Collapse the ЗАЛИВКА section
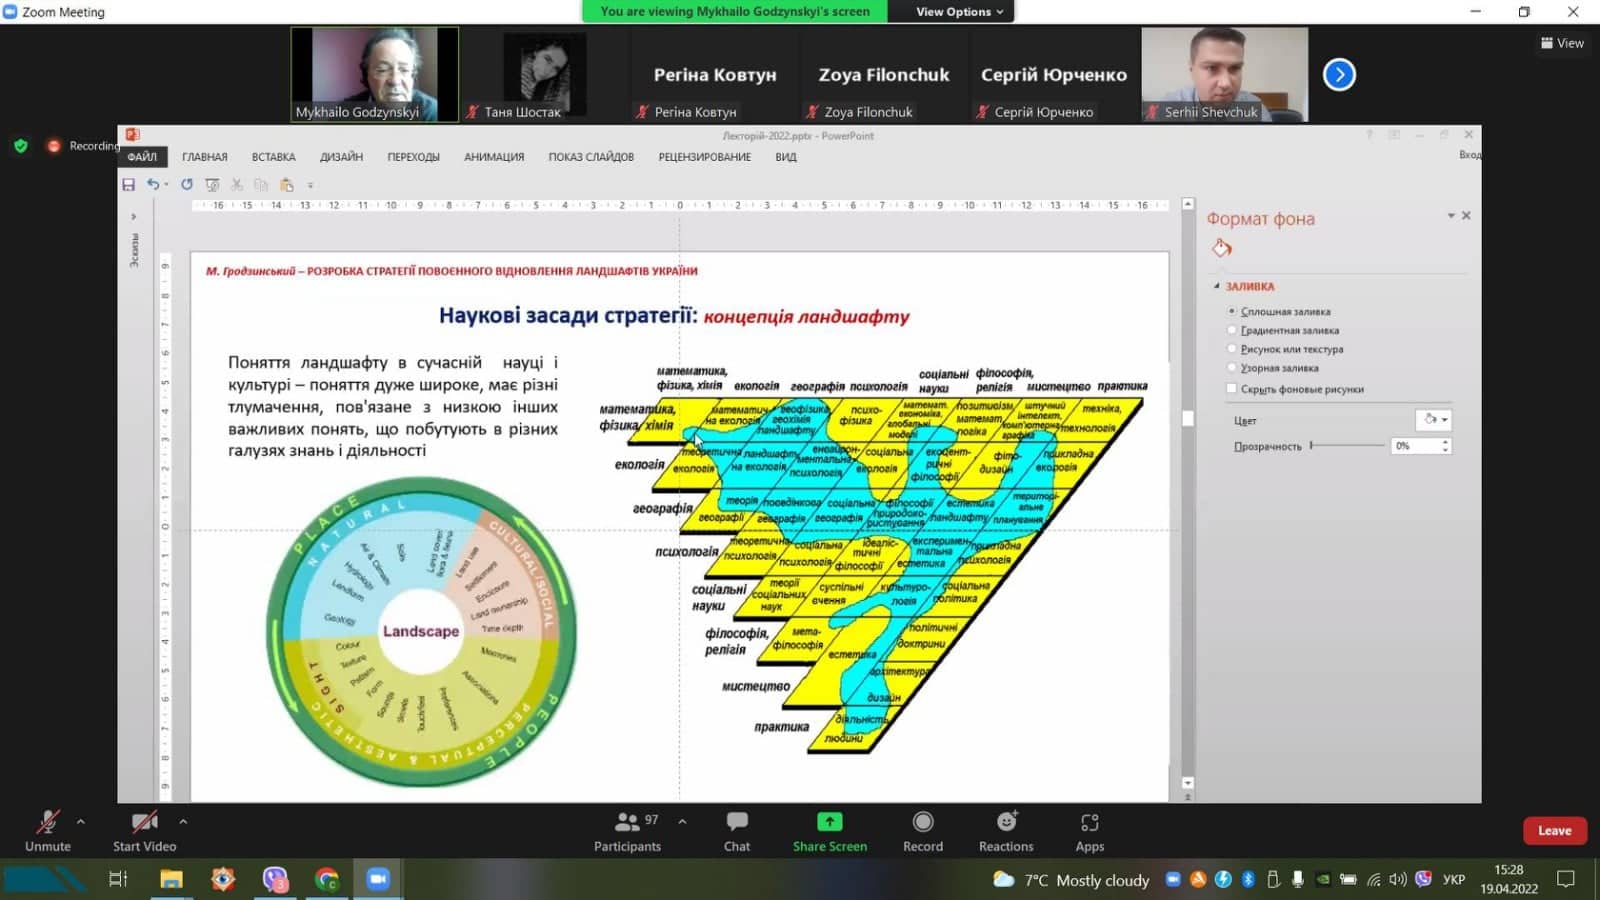Image resolution: width=1600 pixels, height=900 pixels. tap(1217, 286)
